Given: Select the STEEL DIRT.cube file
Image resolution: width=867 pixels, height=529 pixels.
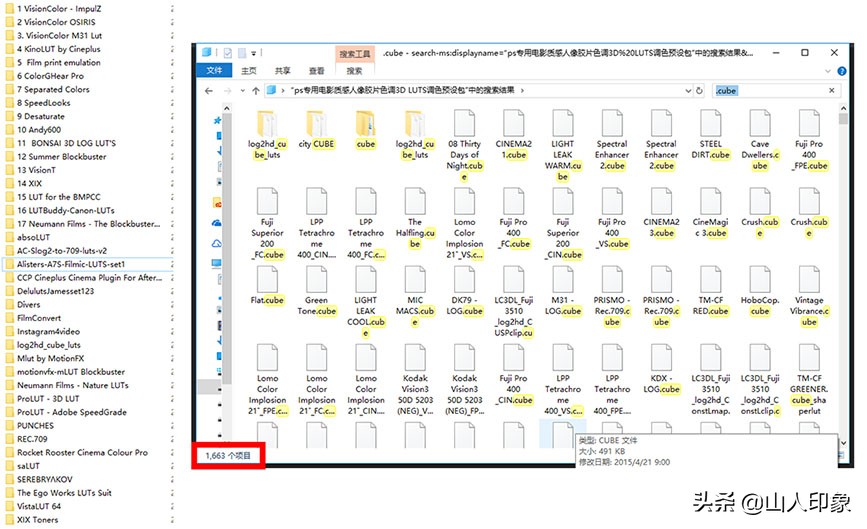Looking at the screenshot, I should click(711, 134).
